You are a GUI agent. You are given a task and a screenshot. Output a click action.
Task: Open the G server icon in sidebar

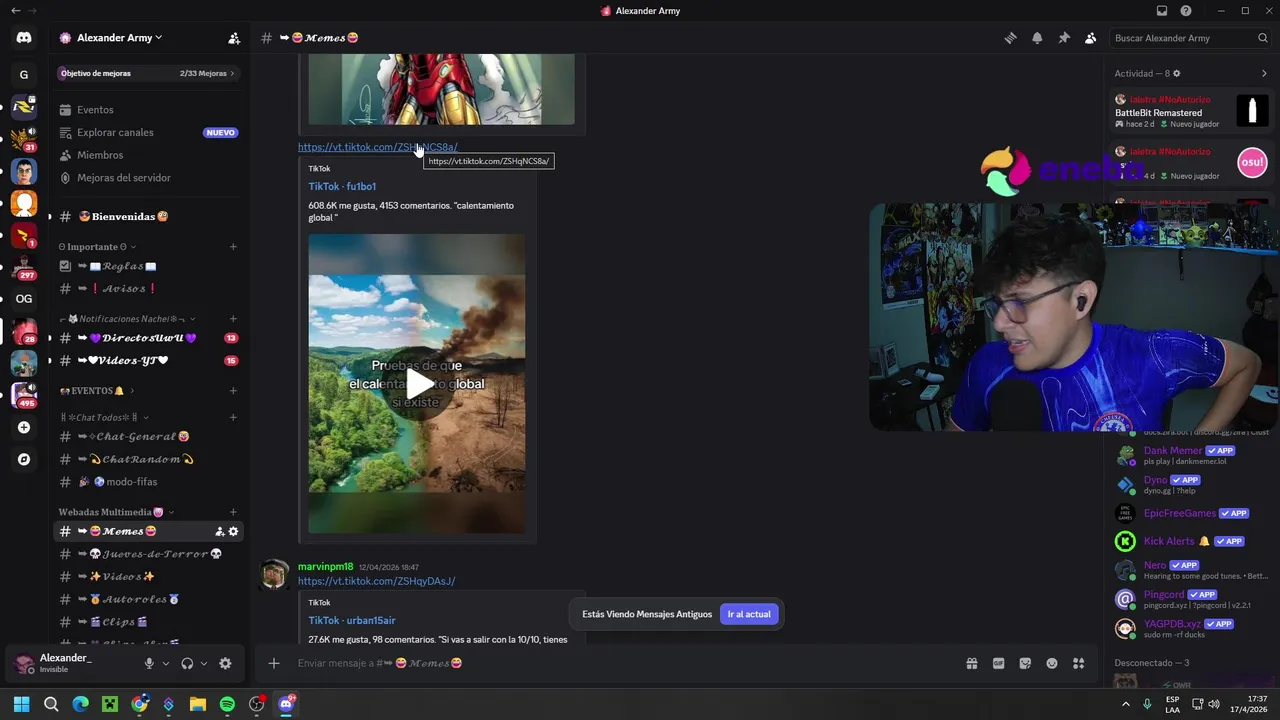coord(24,74)
